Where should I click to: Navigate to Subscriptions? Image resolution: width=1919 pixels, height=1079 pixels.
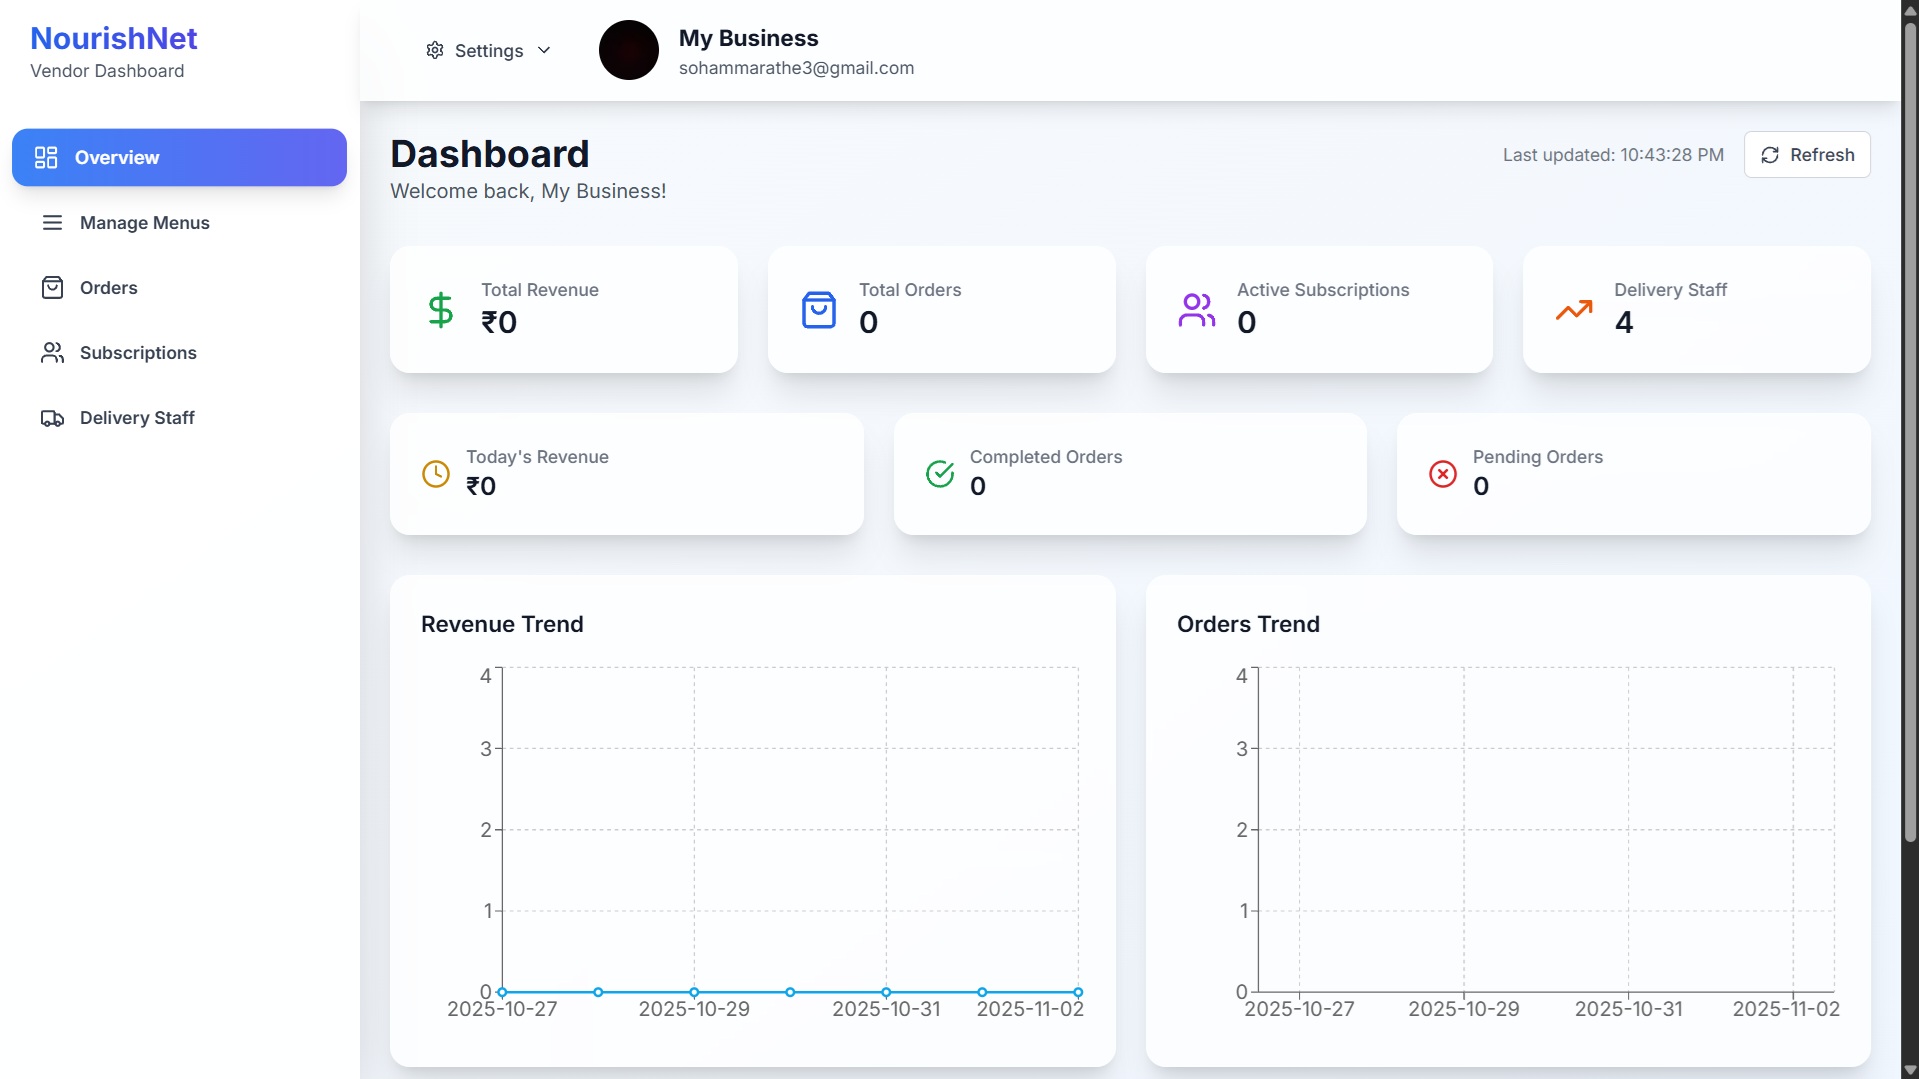pos(179,353)
